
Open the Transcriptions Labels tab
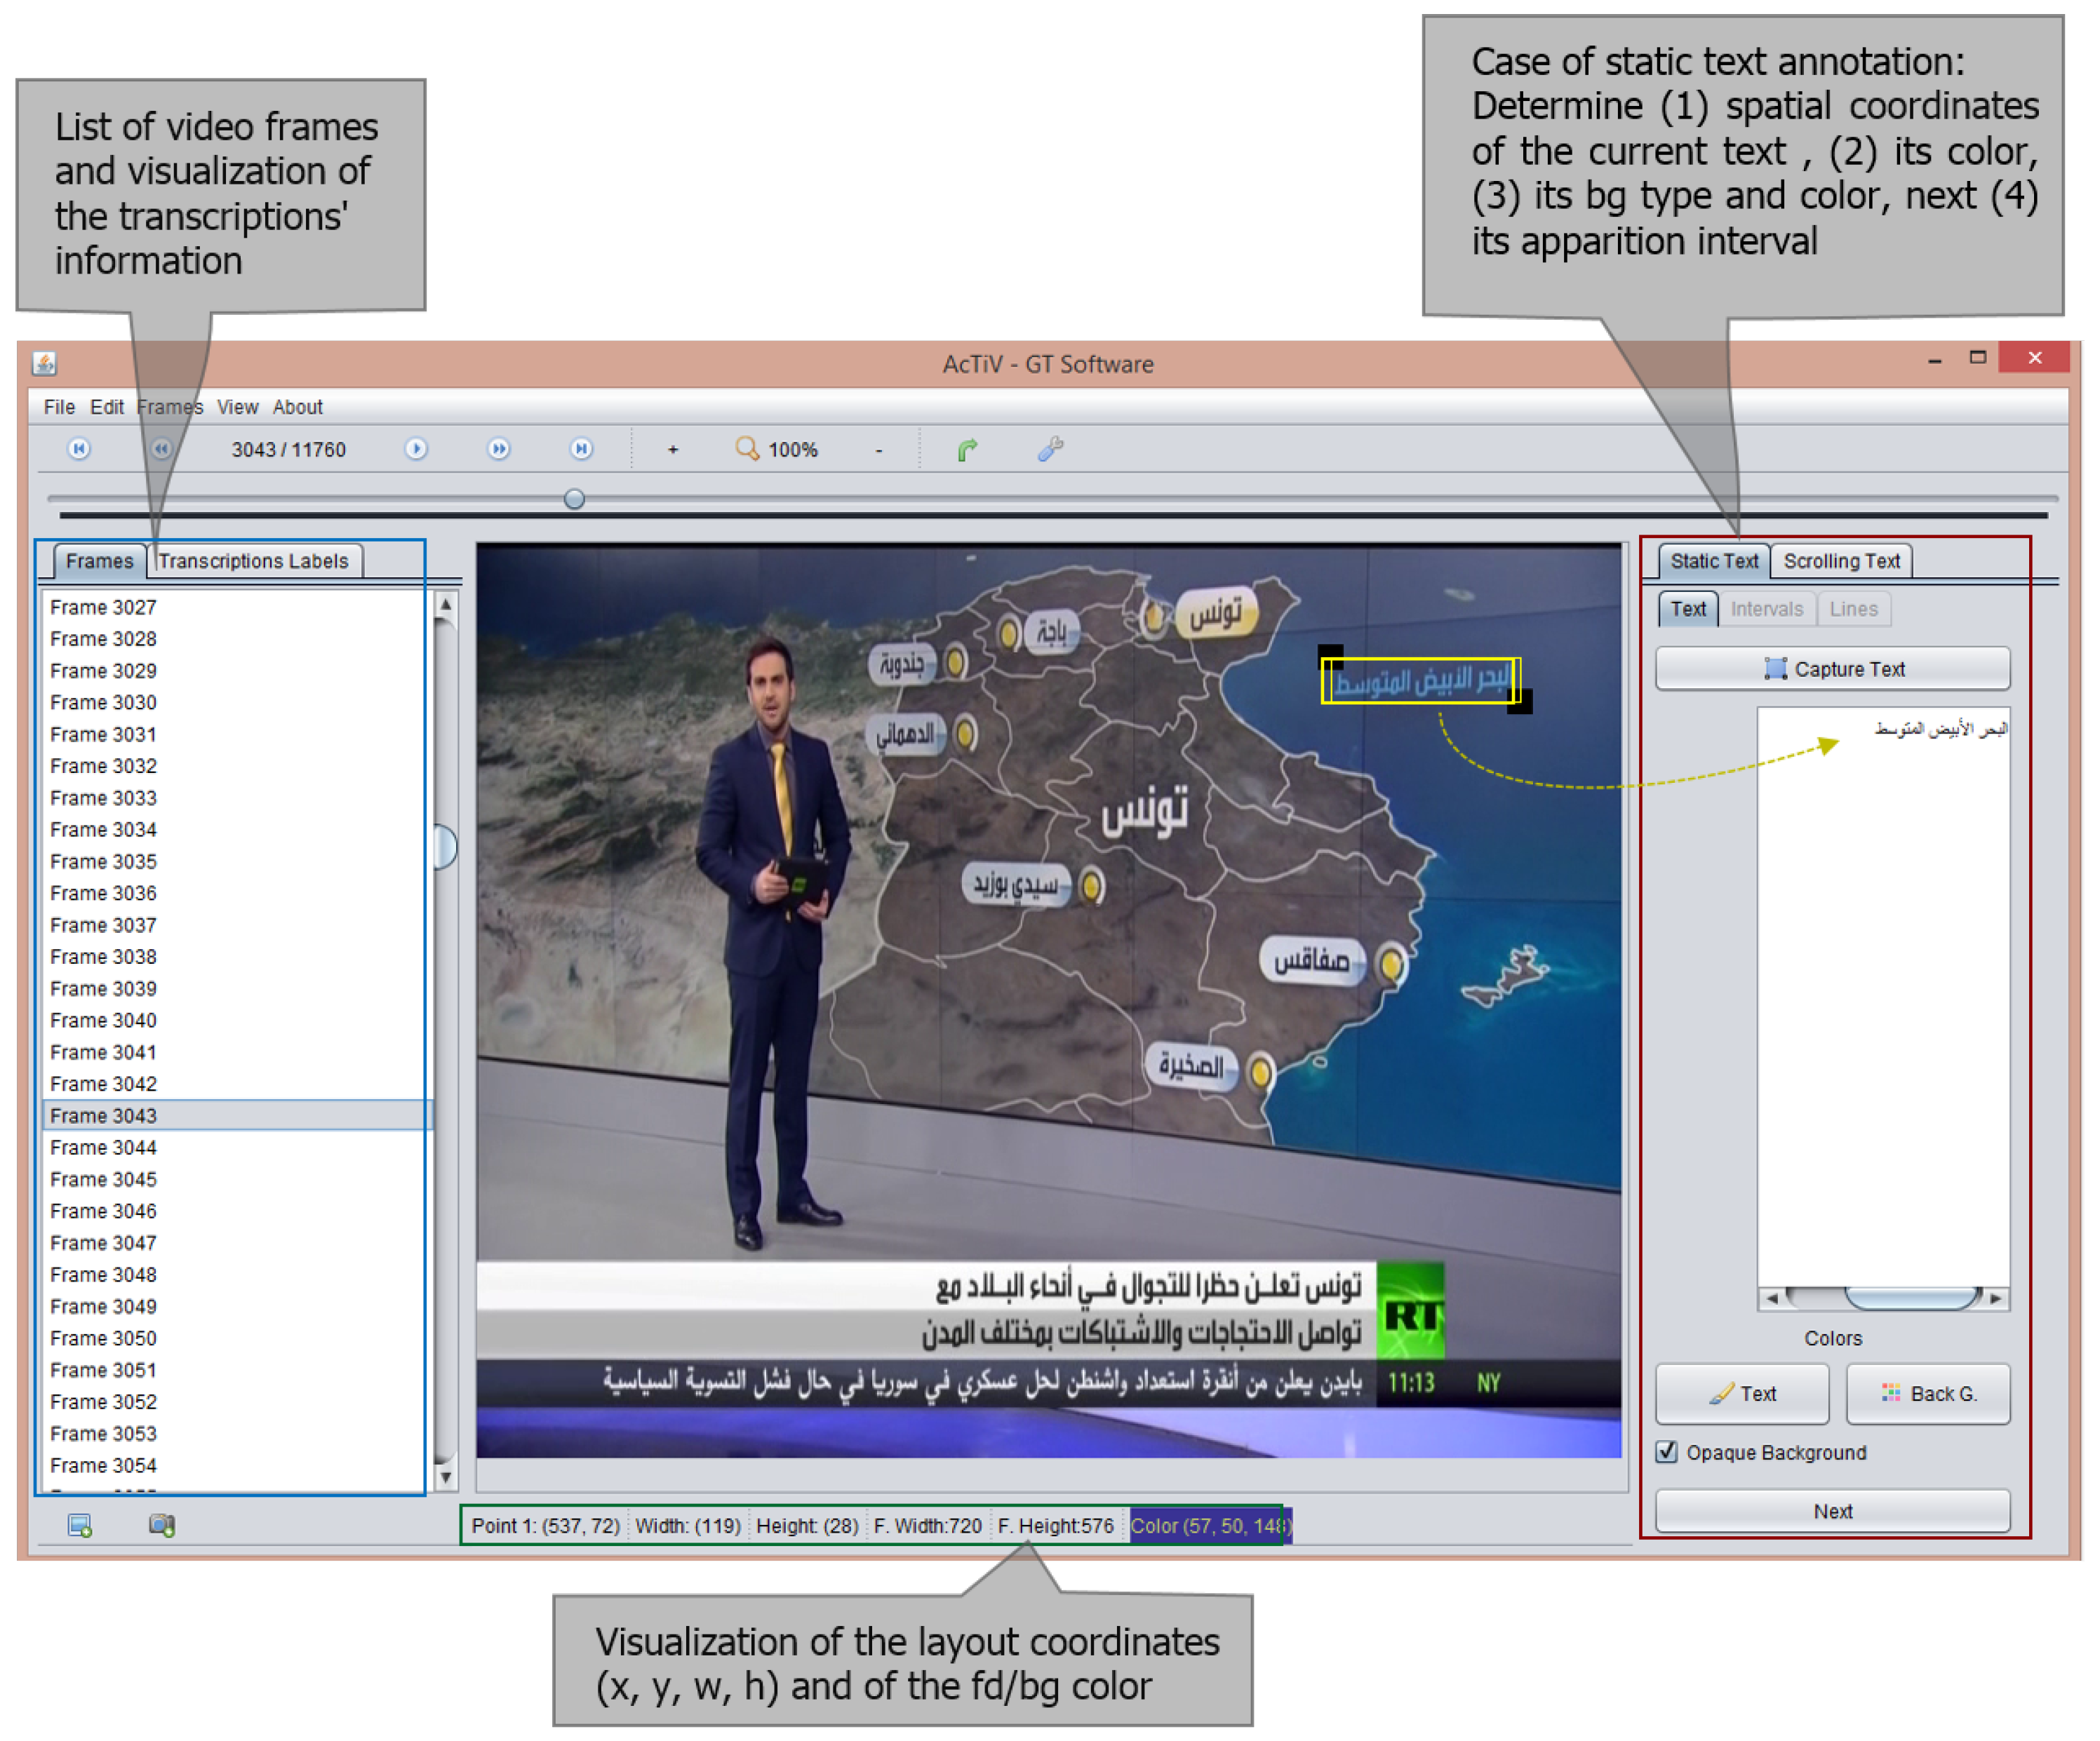(253, 561)
